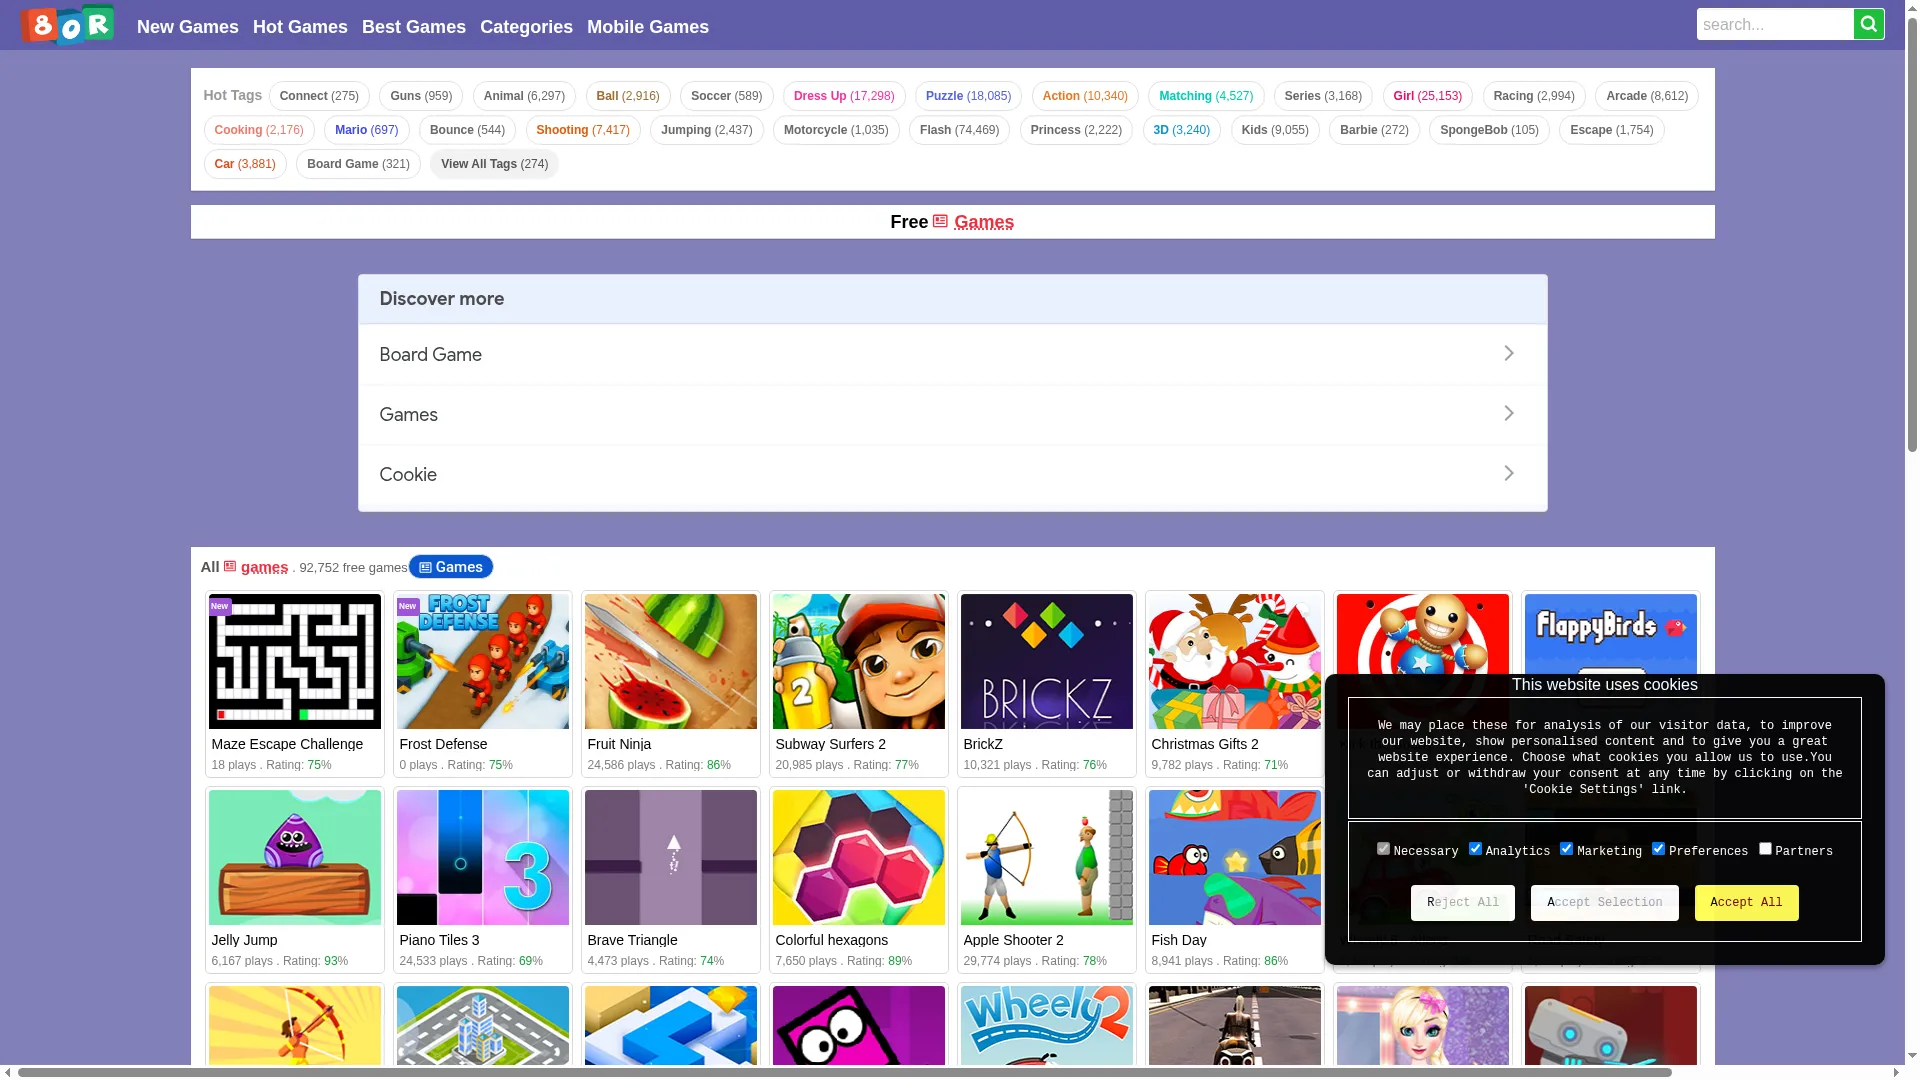Open the Wheely 2 game thumbnail

tap(1046, 1025)
